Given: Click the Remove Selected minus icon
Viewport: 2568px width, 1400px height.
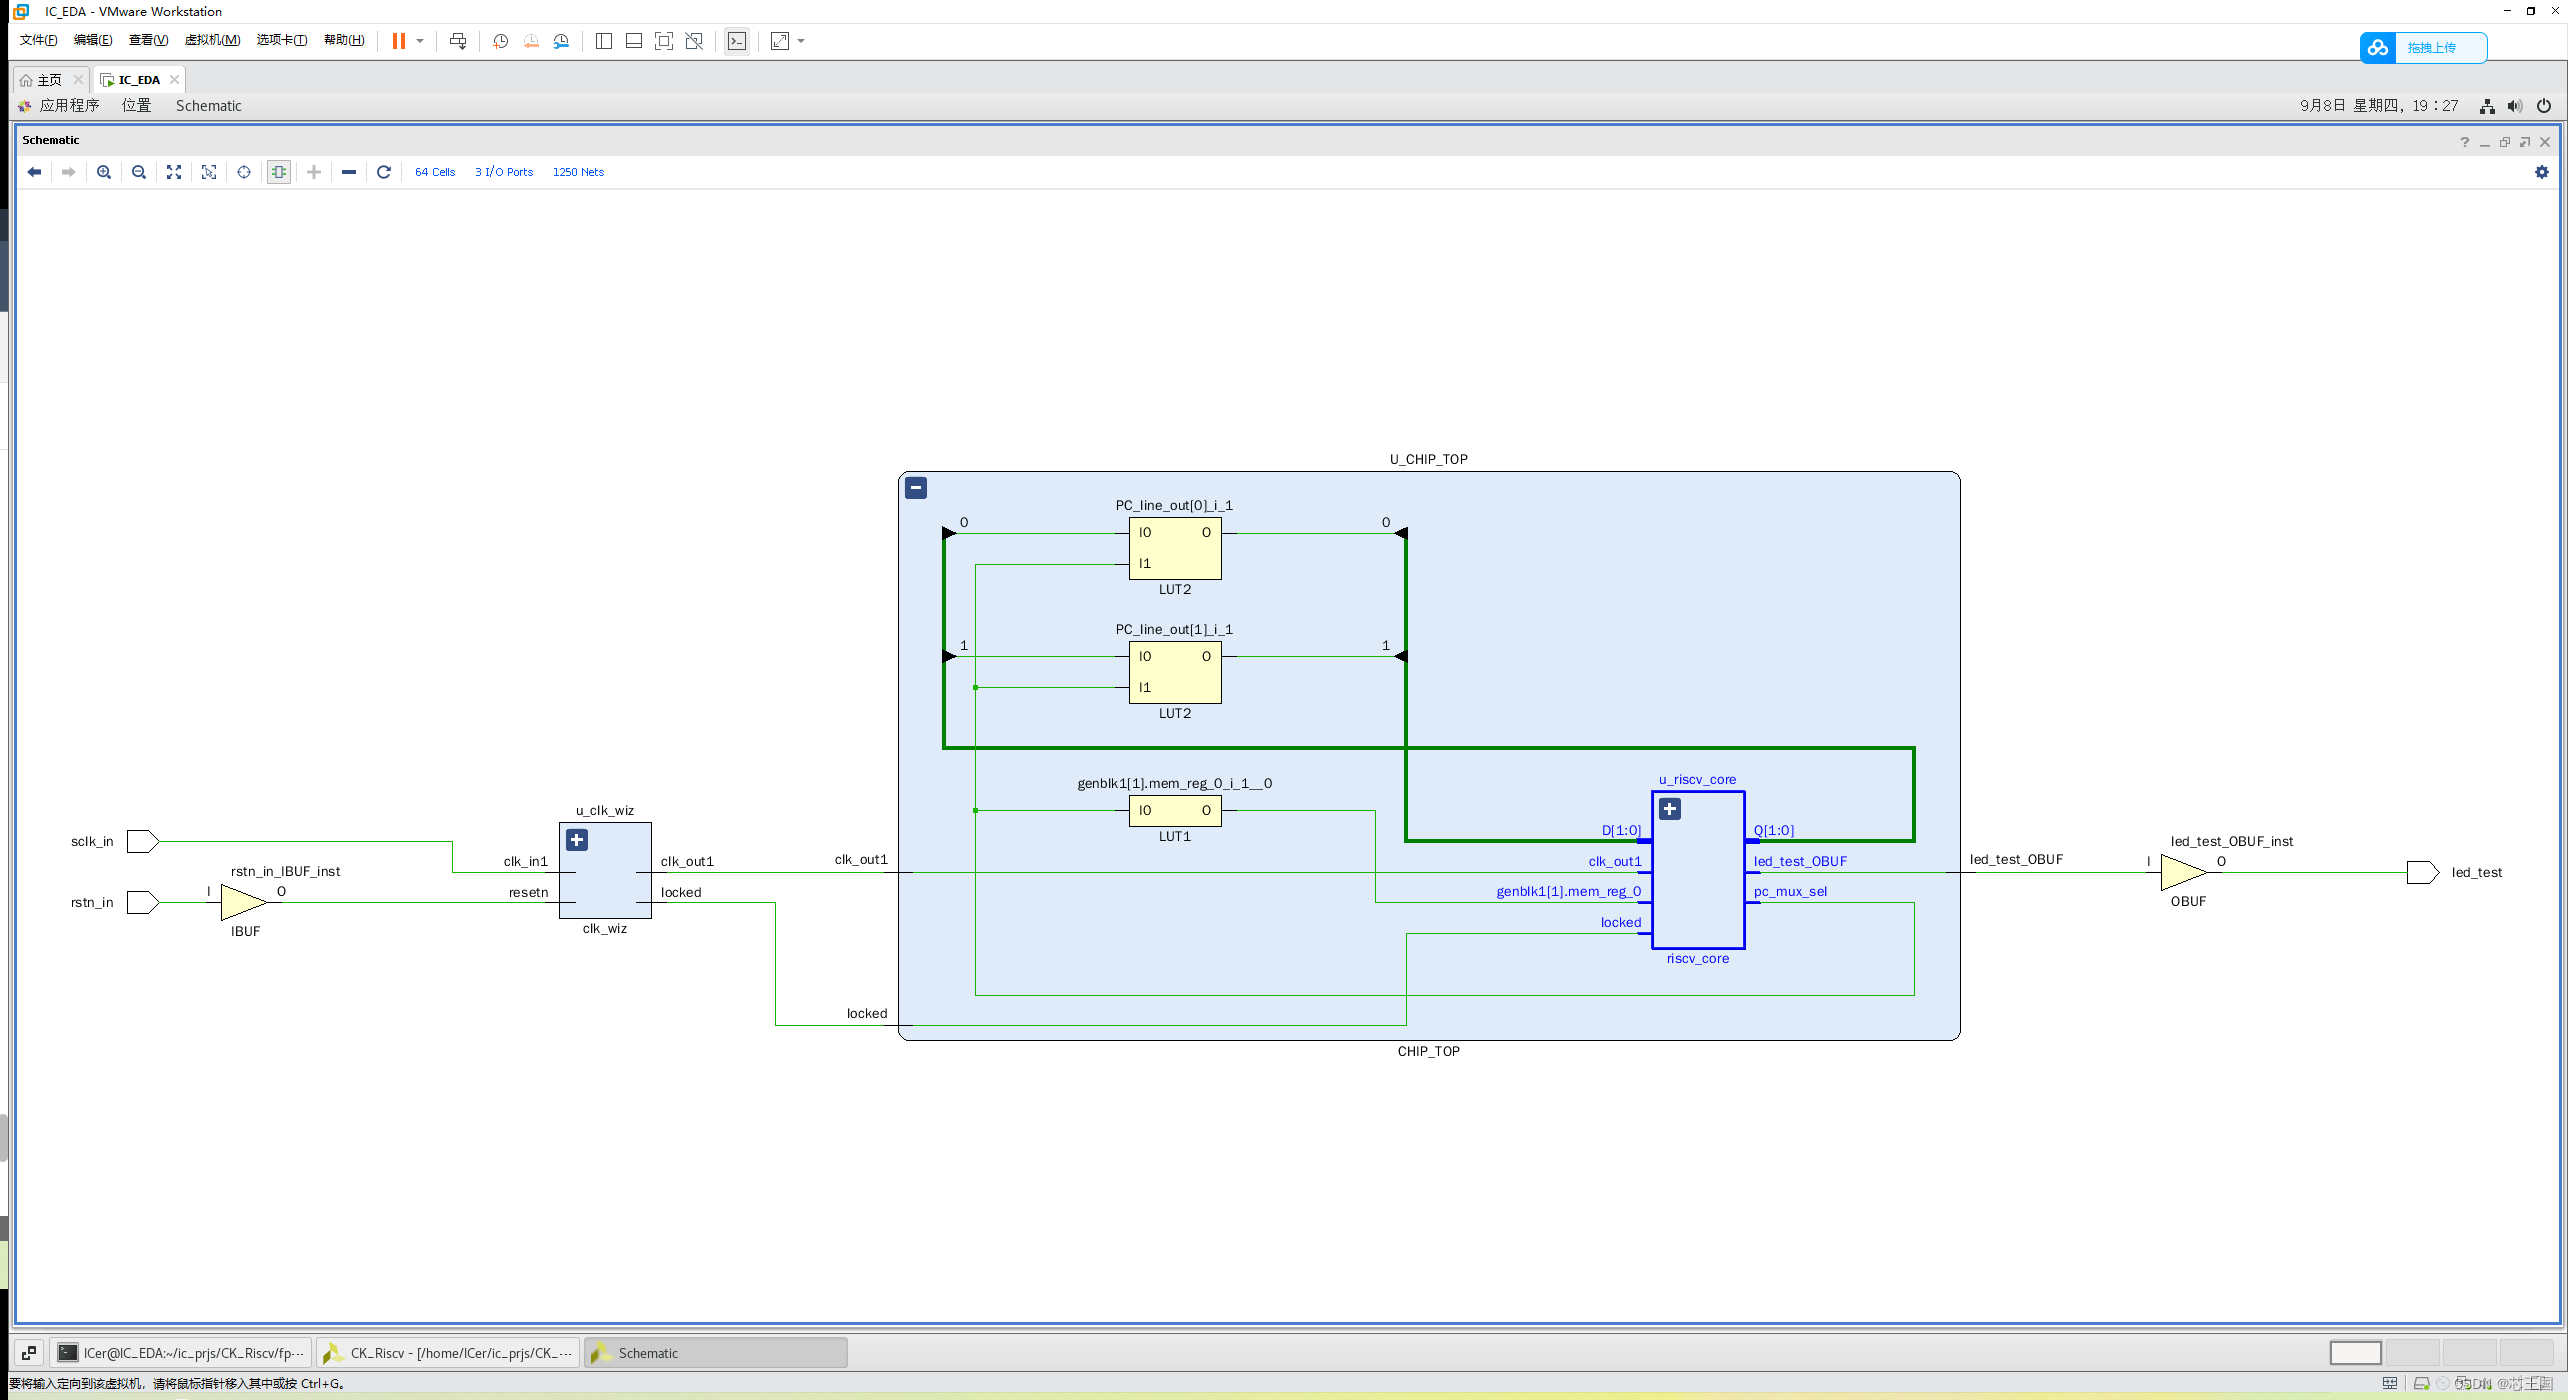Looking at the screenshot, I should click(x=349, y=172).
